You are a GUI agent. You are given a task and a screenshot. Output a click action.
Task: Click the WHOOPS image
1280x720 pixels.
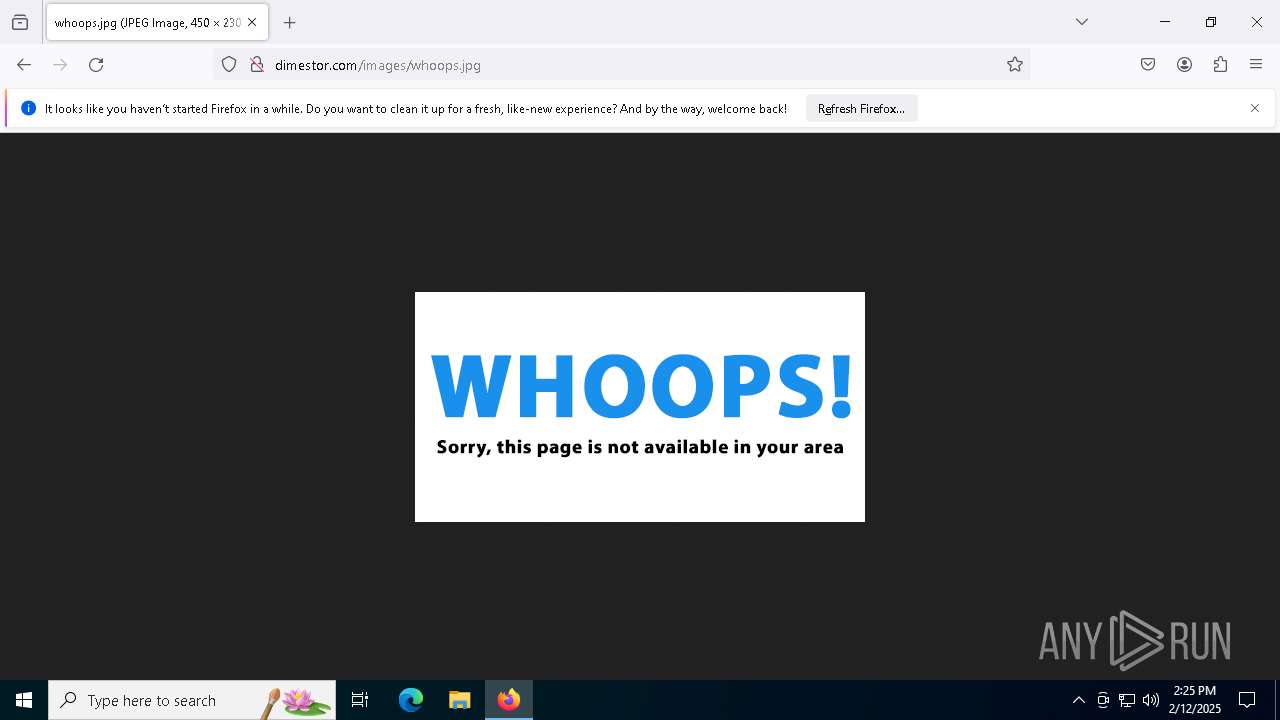640,407
